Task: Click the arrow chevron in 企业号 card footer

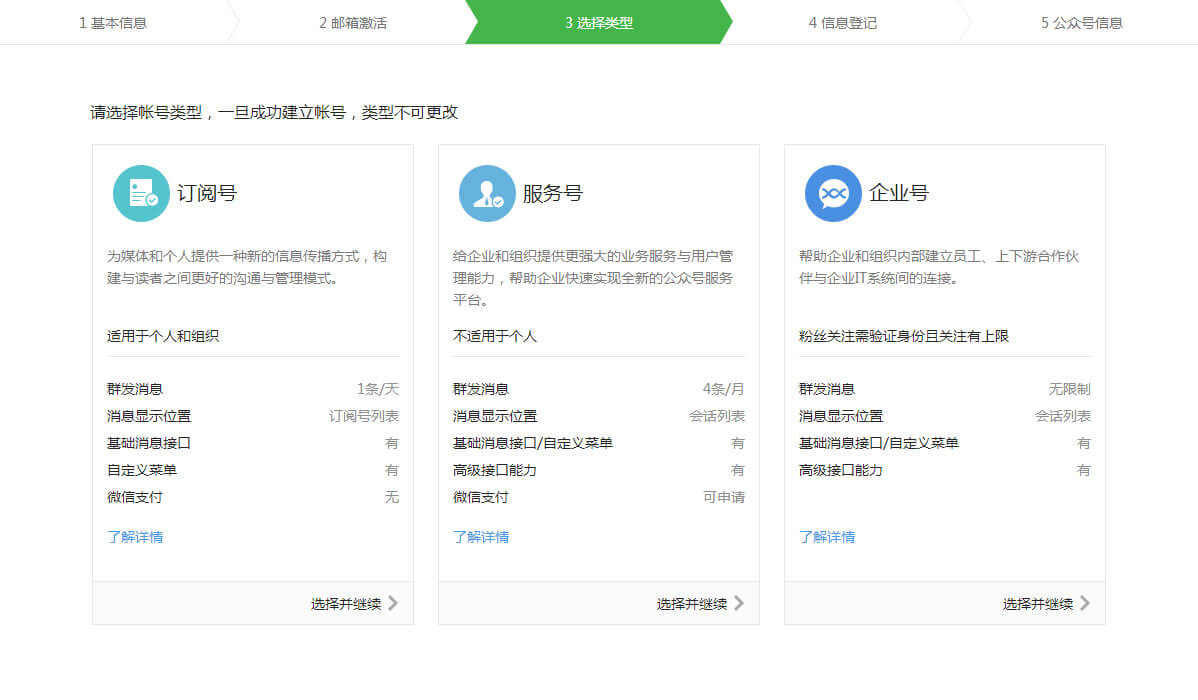Action: (x=1085, y=603)
